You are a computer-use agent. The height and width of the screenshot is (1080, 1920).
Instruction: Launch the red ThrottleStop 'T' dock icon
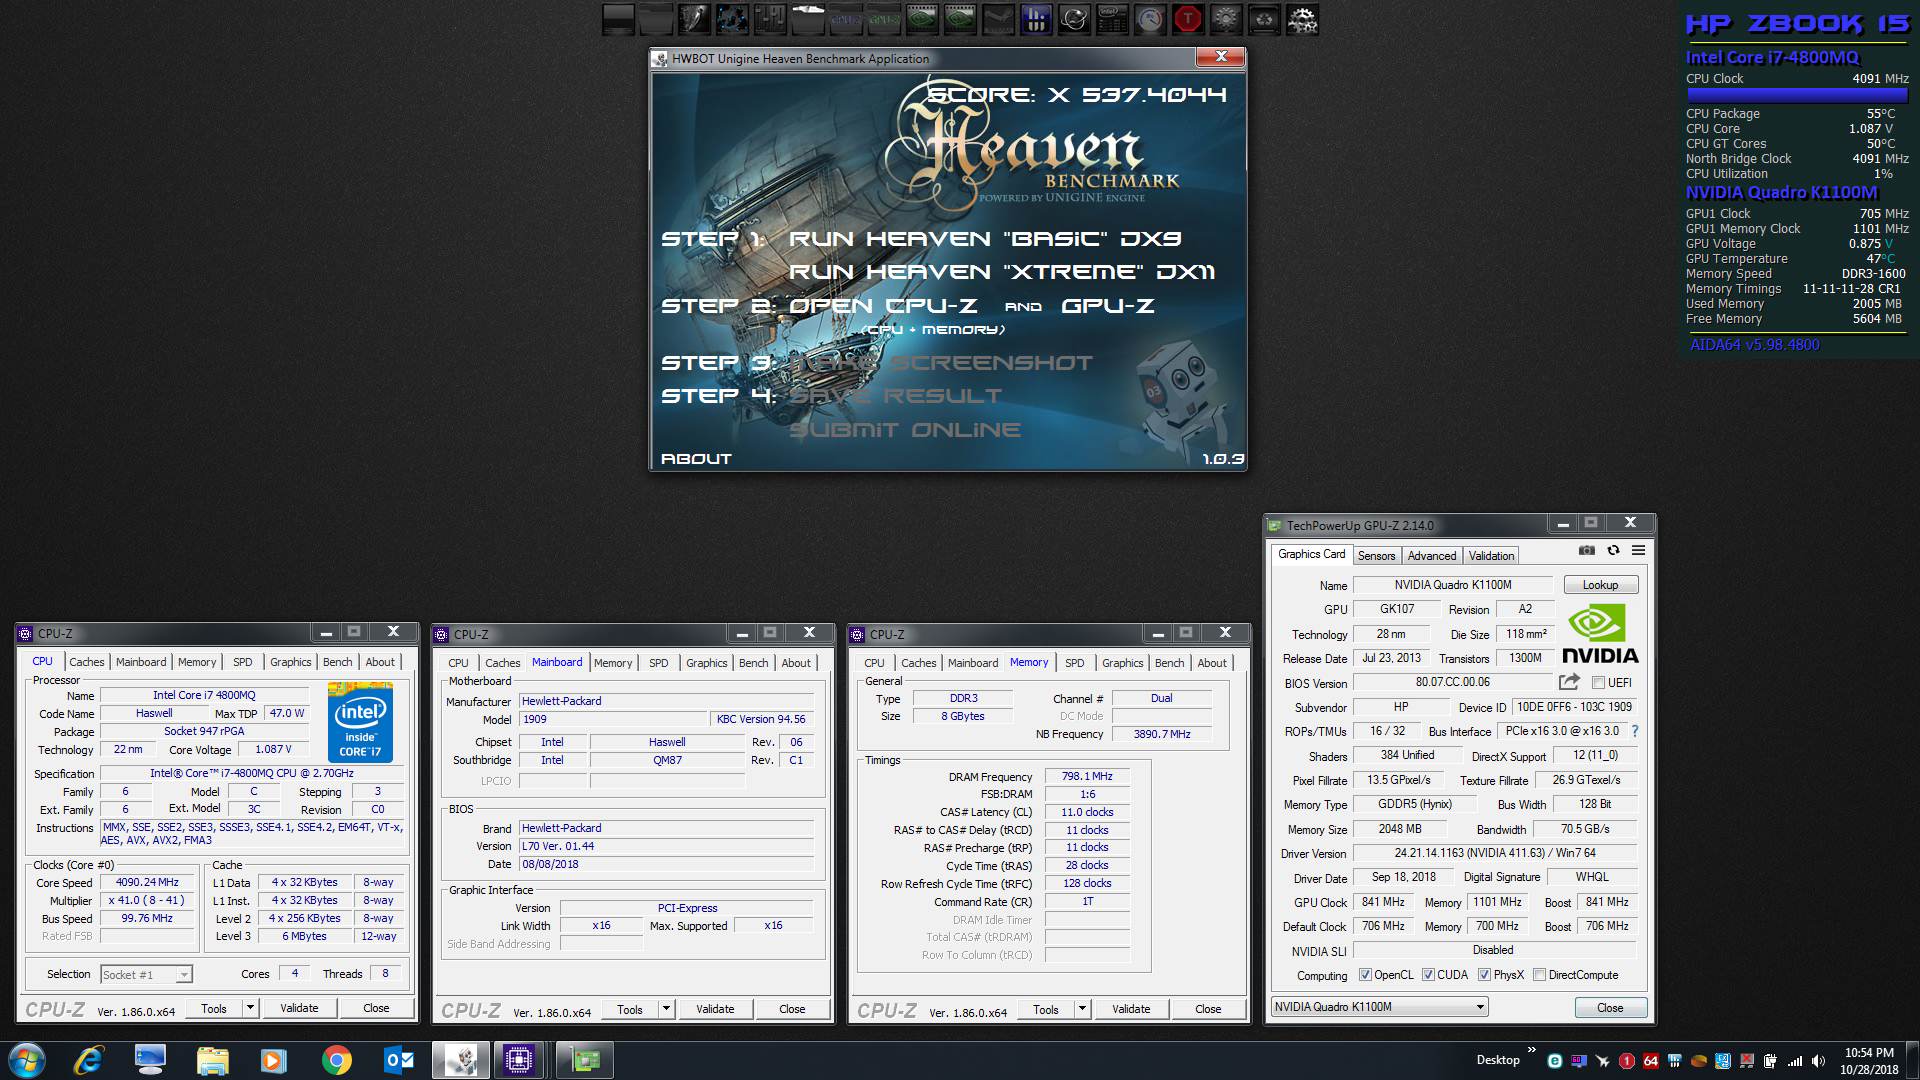tap(1188, 19)
